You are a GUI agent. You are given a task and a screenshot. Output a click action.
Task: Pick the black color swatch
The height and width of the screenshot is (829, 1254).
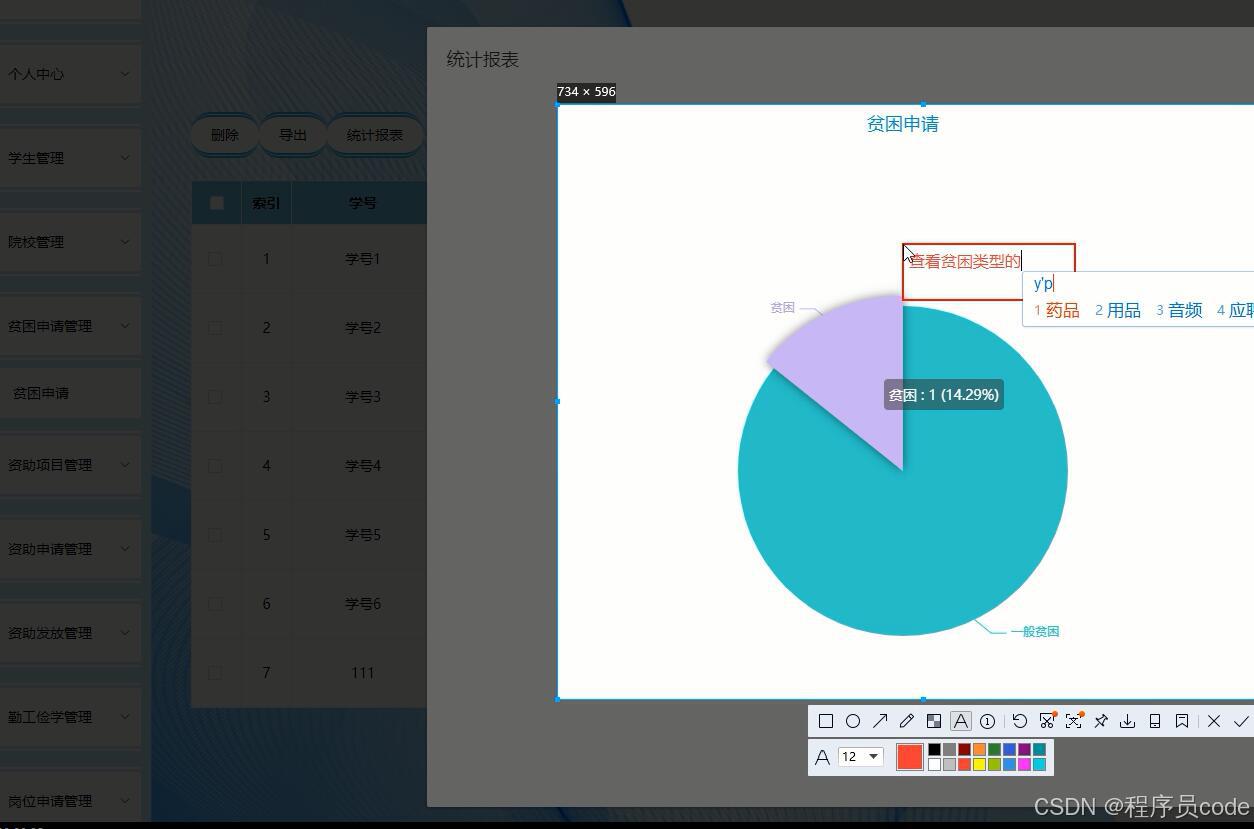(x=934, y=749)
